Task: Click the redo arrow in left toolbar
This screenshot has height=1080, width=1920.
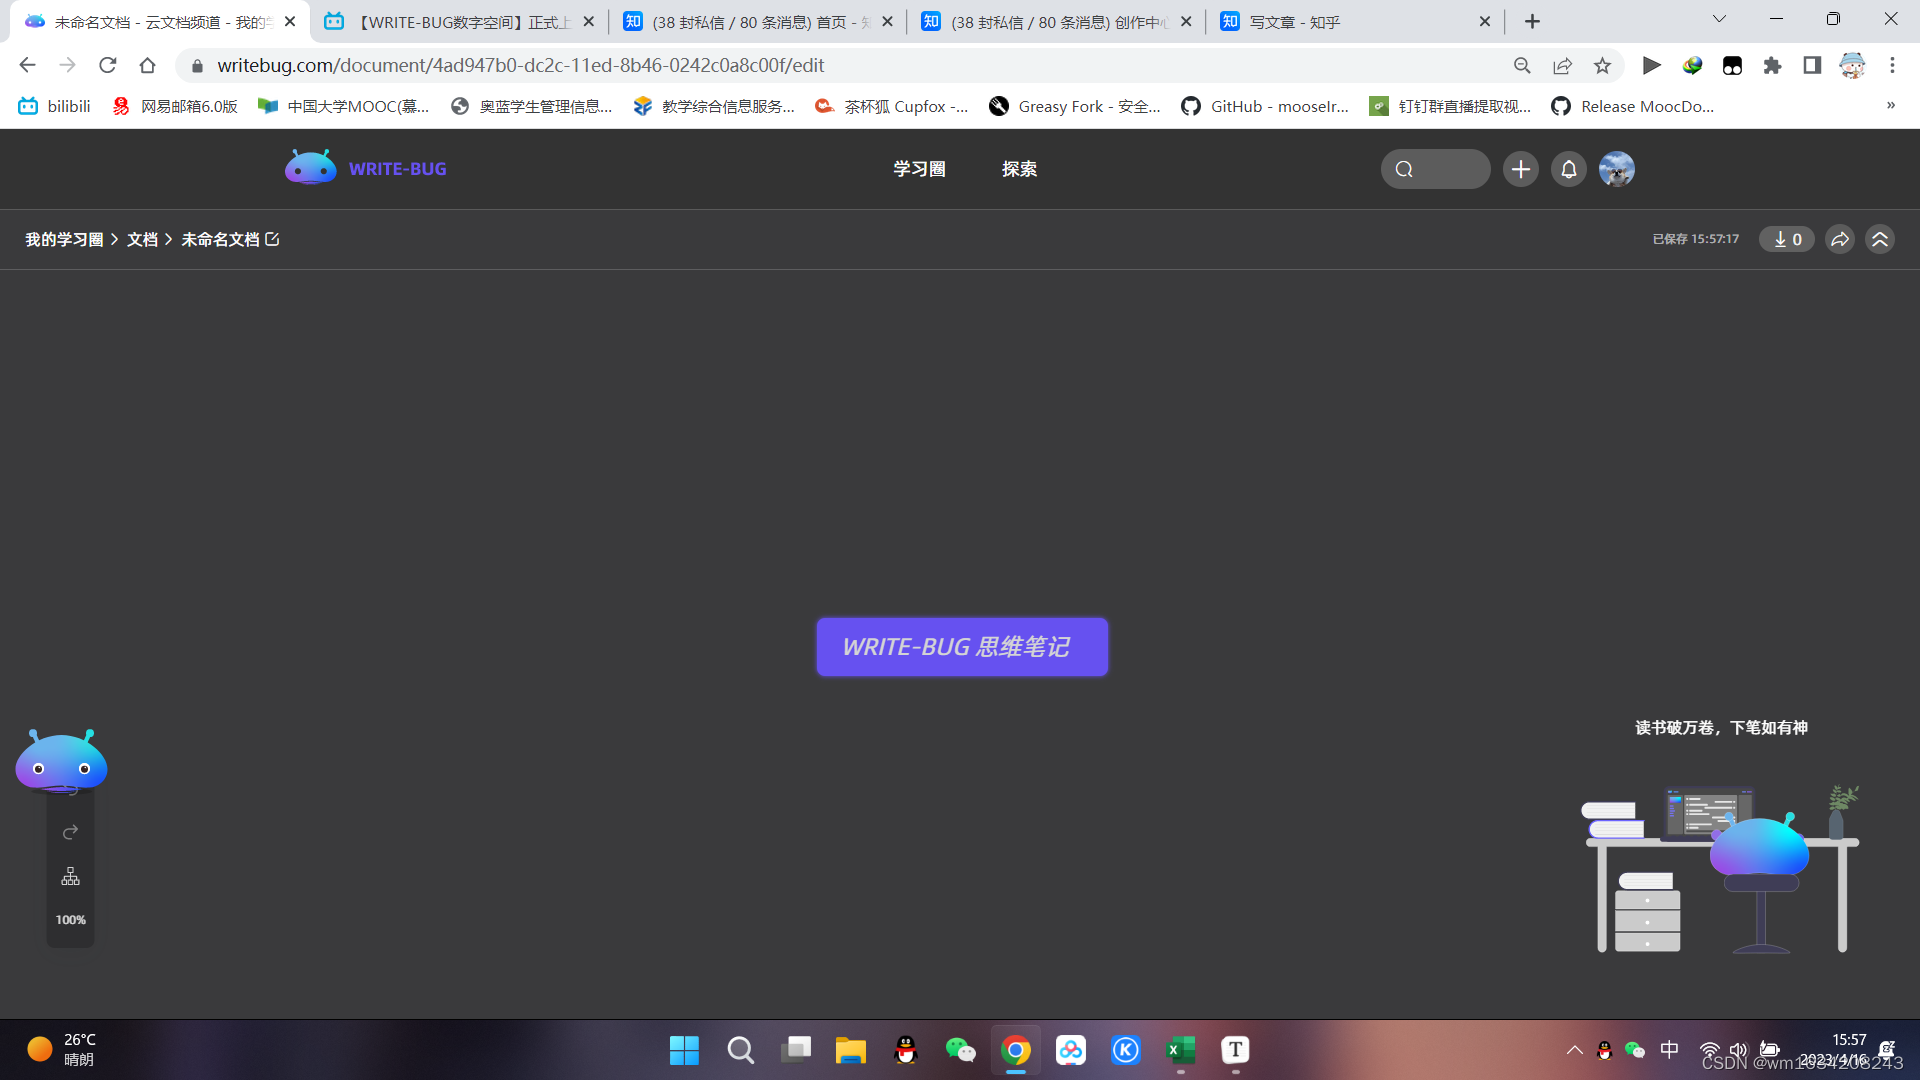Action: click(70, 833)
